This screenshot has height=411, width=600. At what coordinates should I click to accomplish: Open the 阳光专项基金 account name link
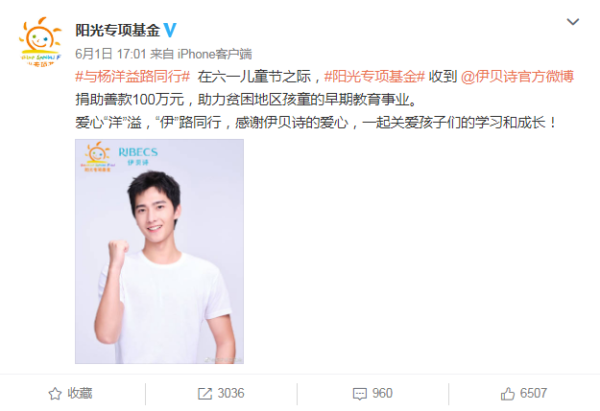point(117,30)
